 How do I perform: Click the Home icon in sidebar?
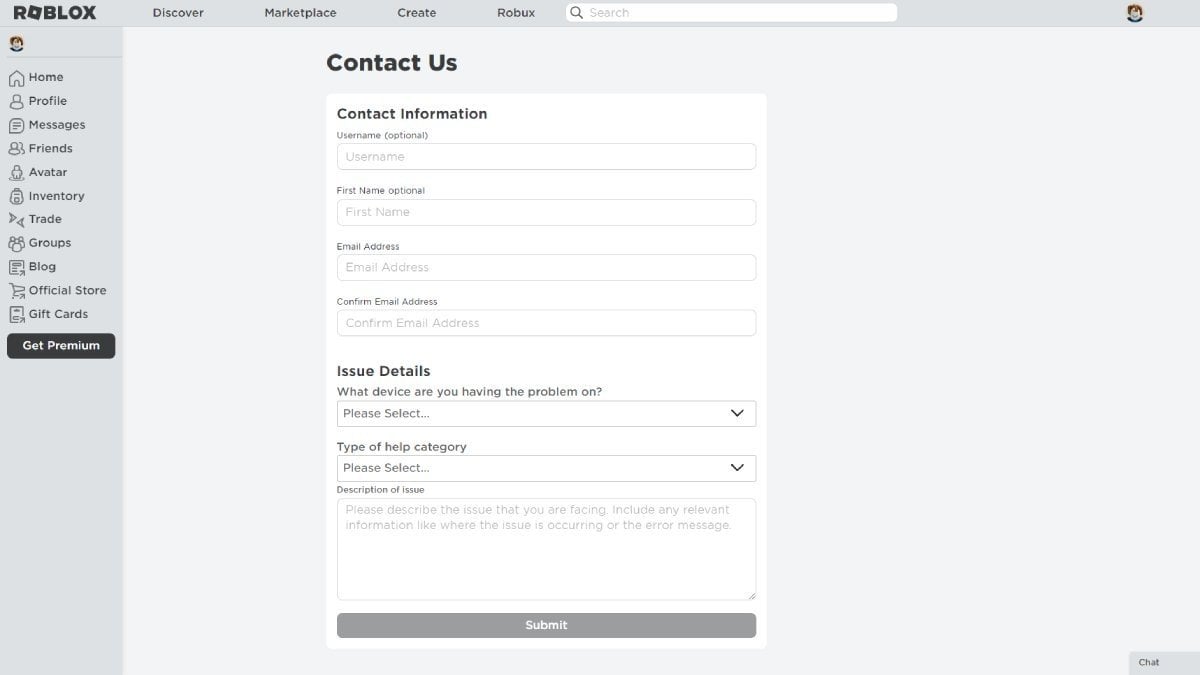[x=16, y=78]
